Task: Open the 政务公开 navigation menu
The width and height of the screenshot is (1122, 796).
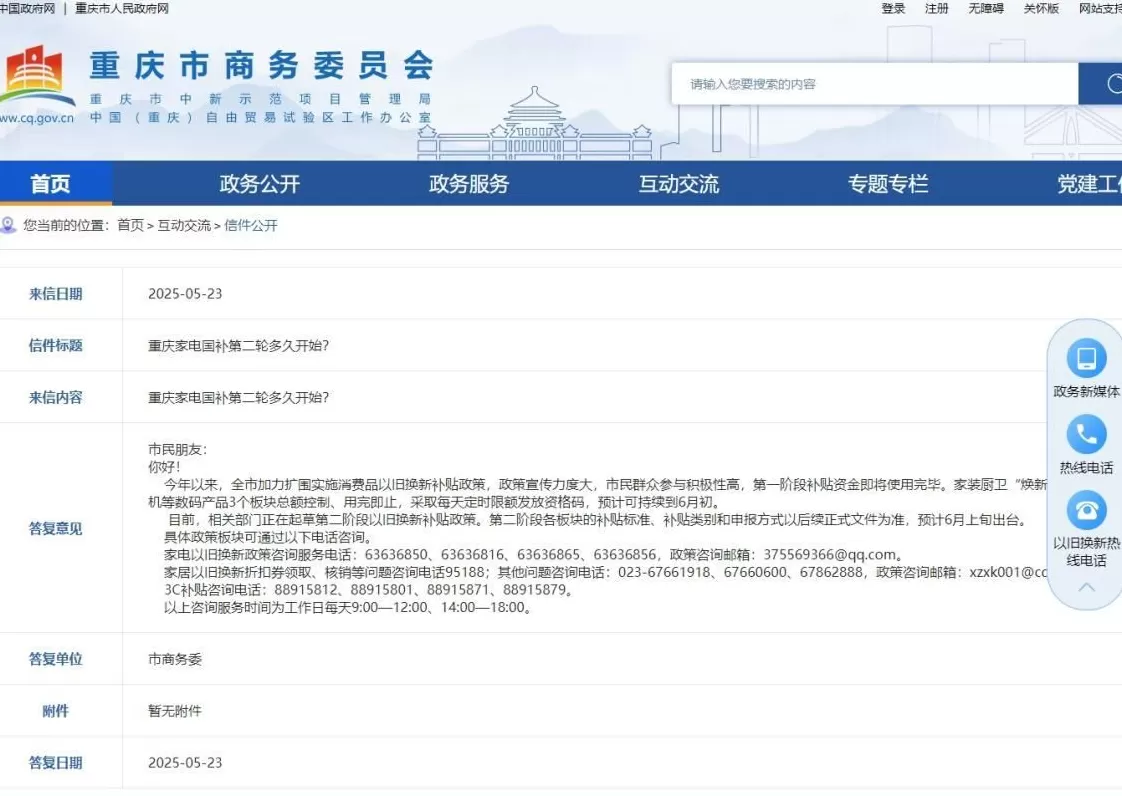Action: 260,184
